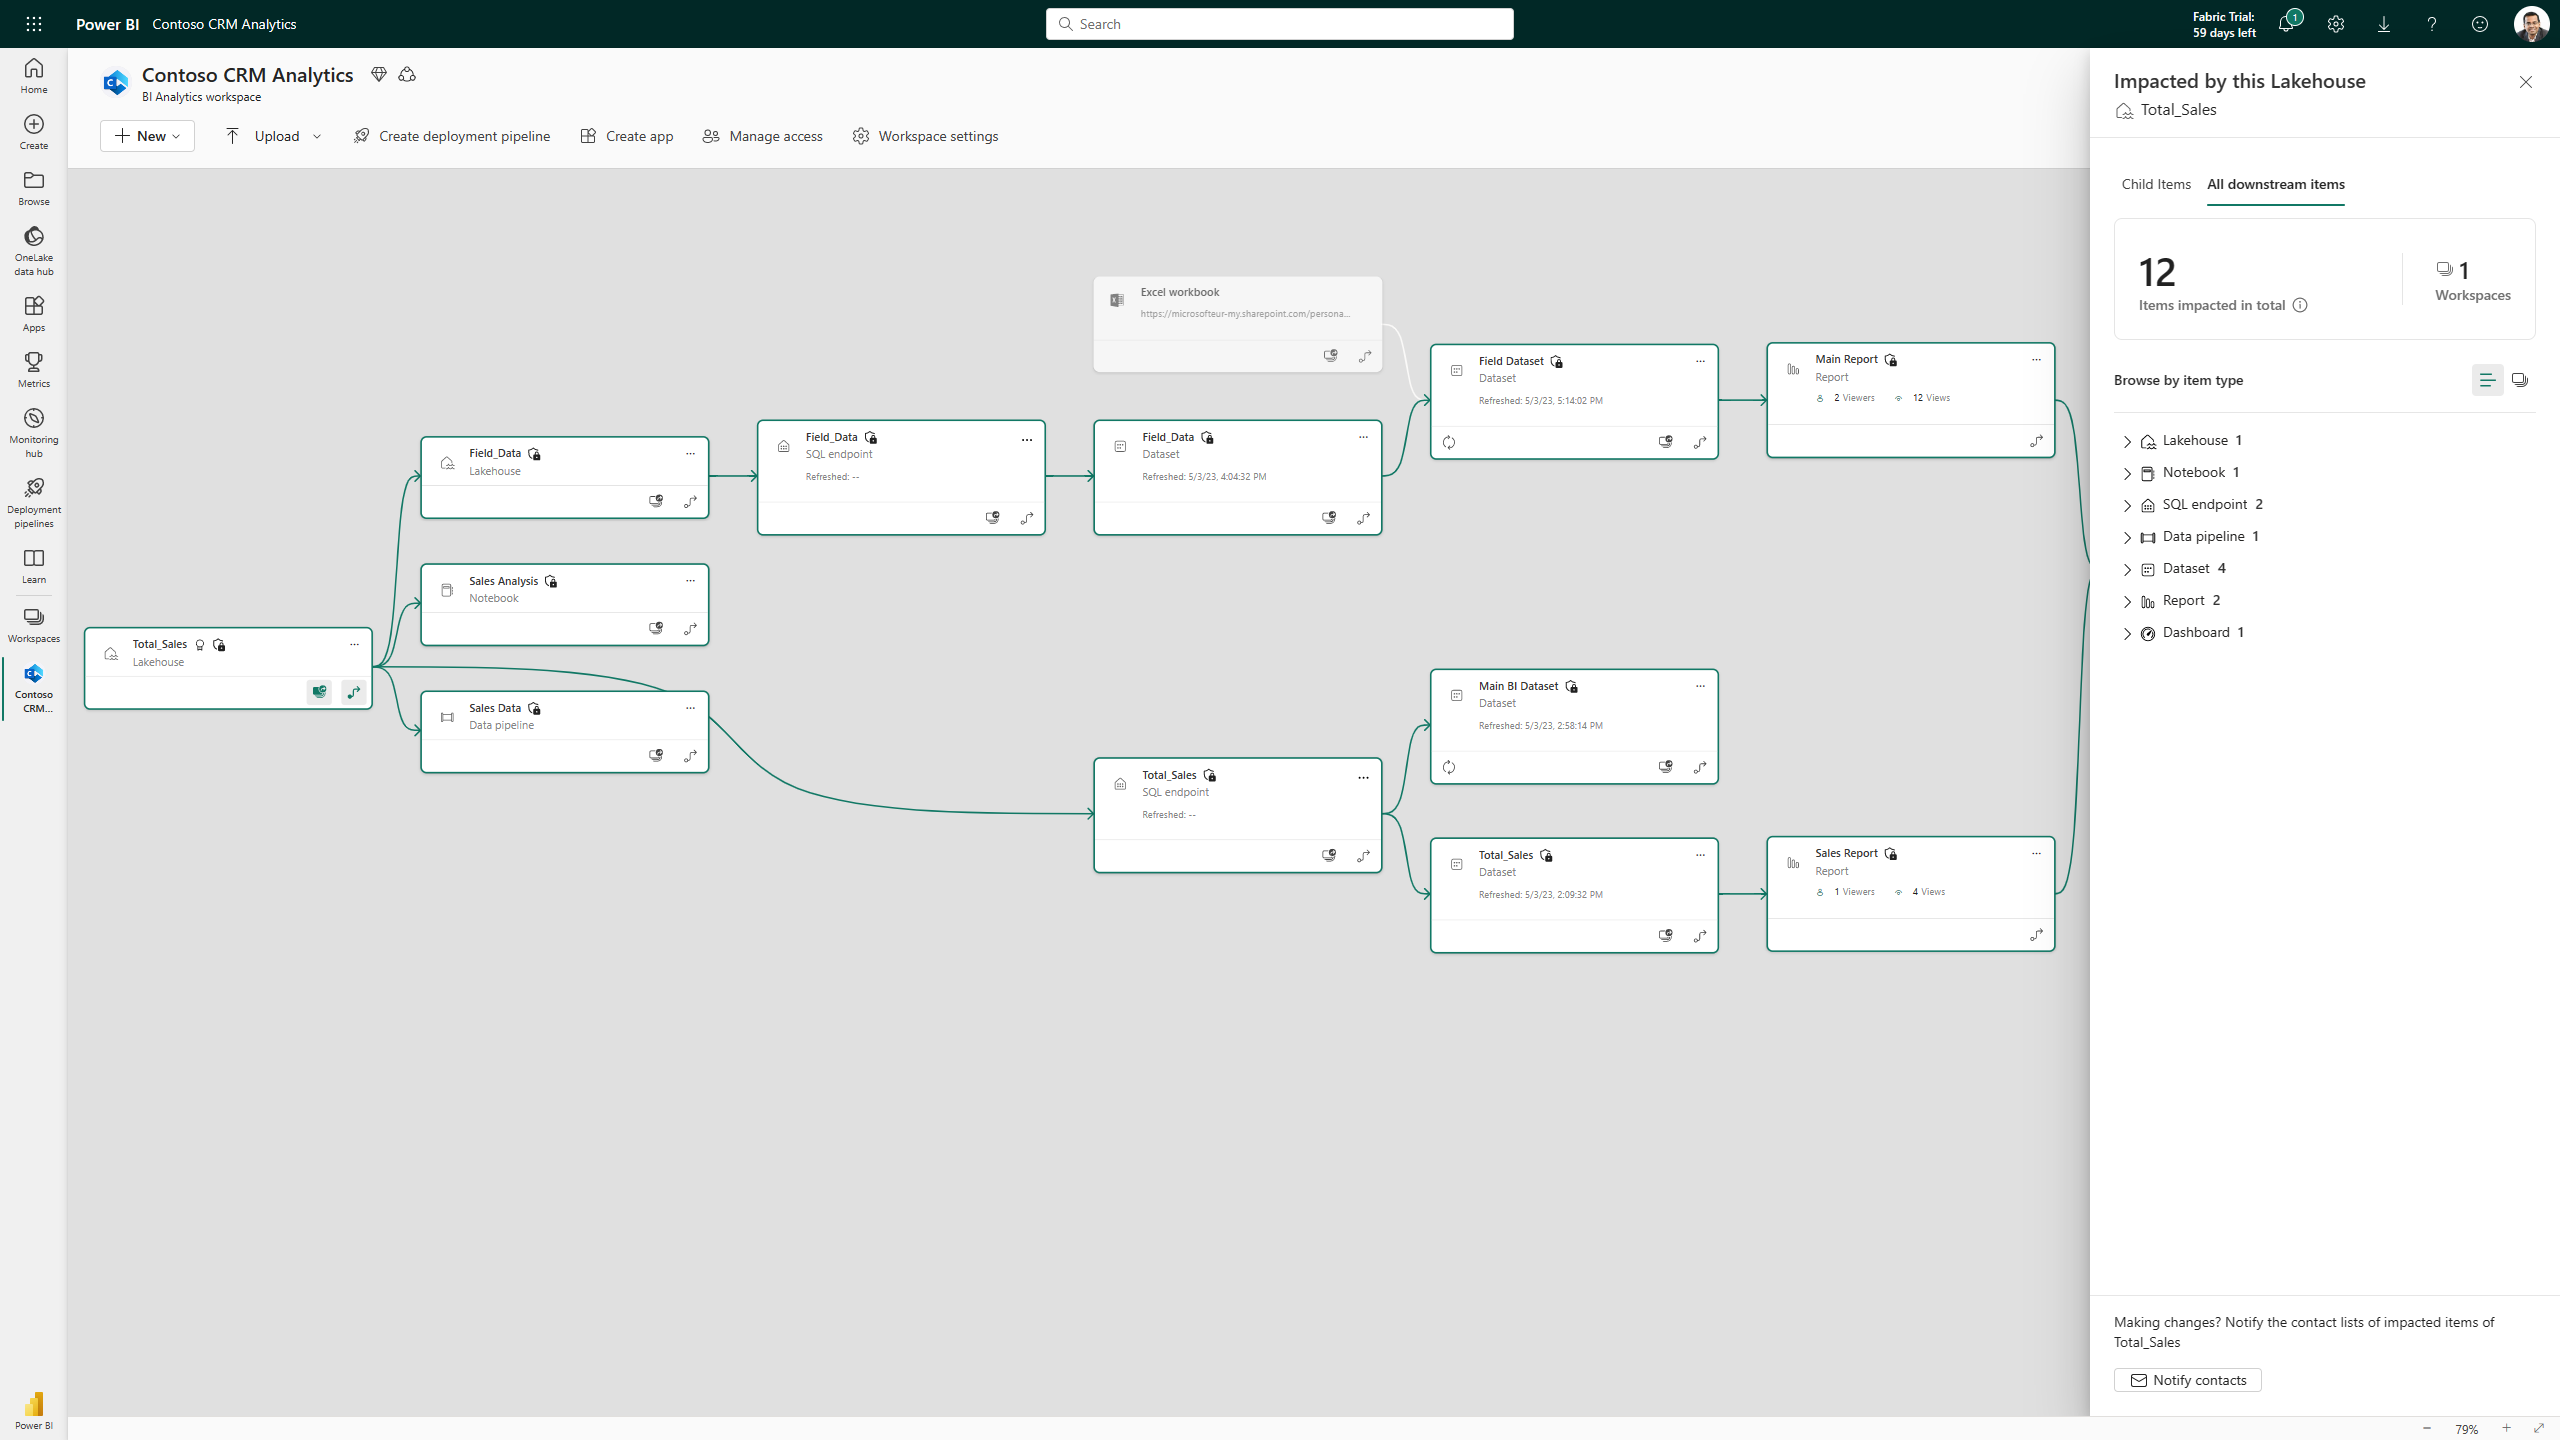
Task: Click sensitivity label icon beside workspace title
Action: click(407, 74)
